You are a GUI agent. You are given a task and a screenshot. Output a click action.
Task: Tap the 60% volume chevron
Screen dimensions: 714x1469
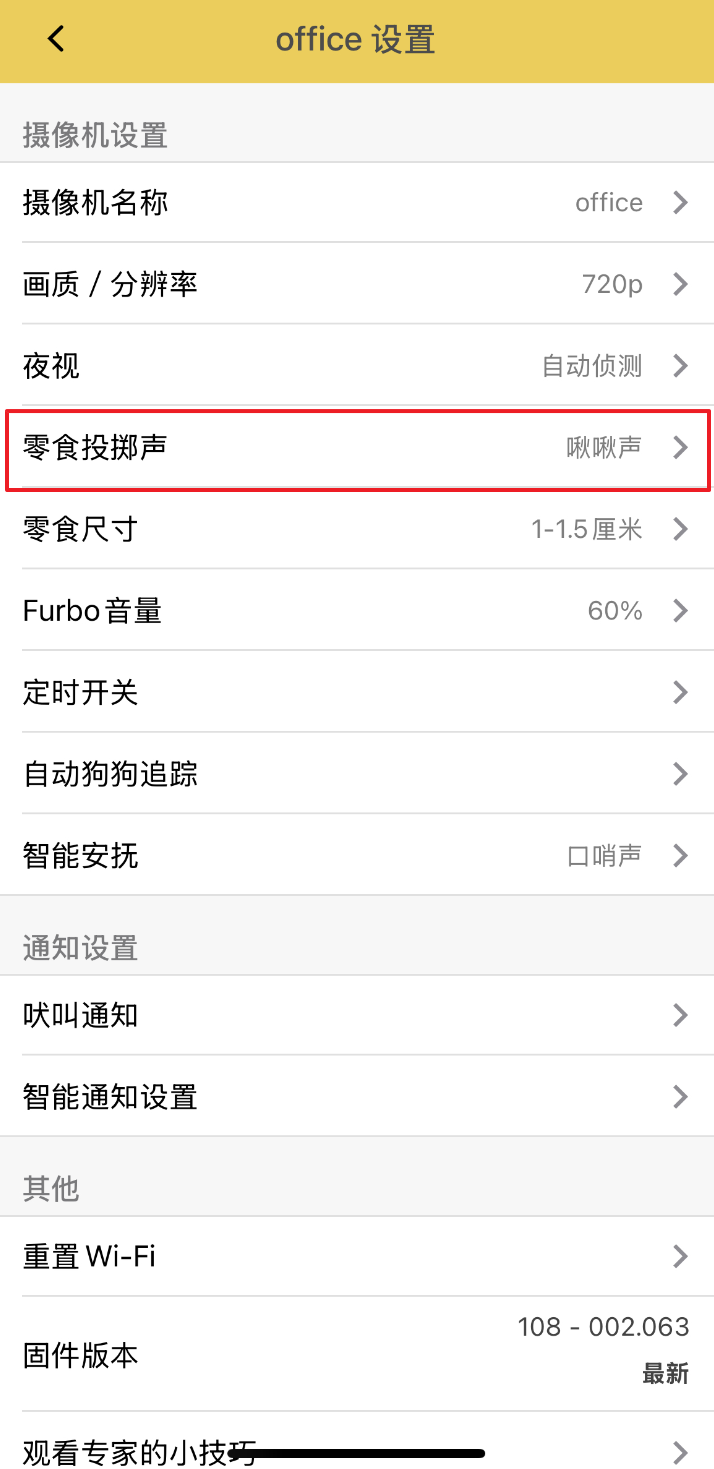pyautogui.click(x=681, y=610)
